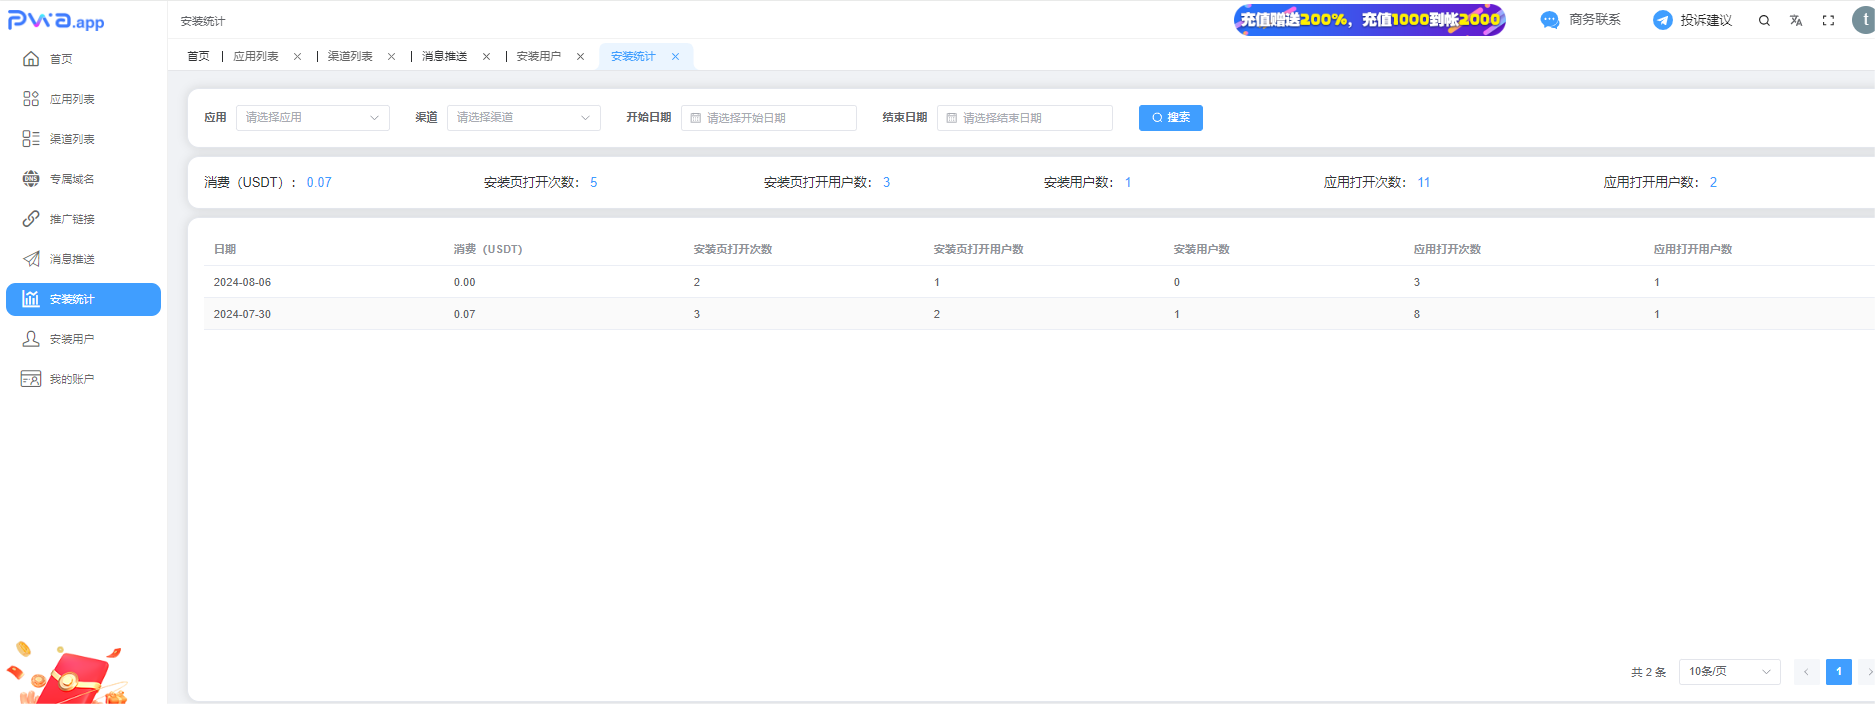Viewport: 1875px width, 704px height.
Task: Open 应用列表 via its grid icon
Action: [31, 99]
